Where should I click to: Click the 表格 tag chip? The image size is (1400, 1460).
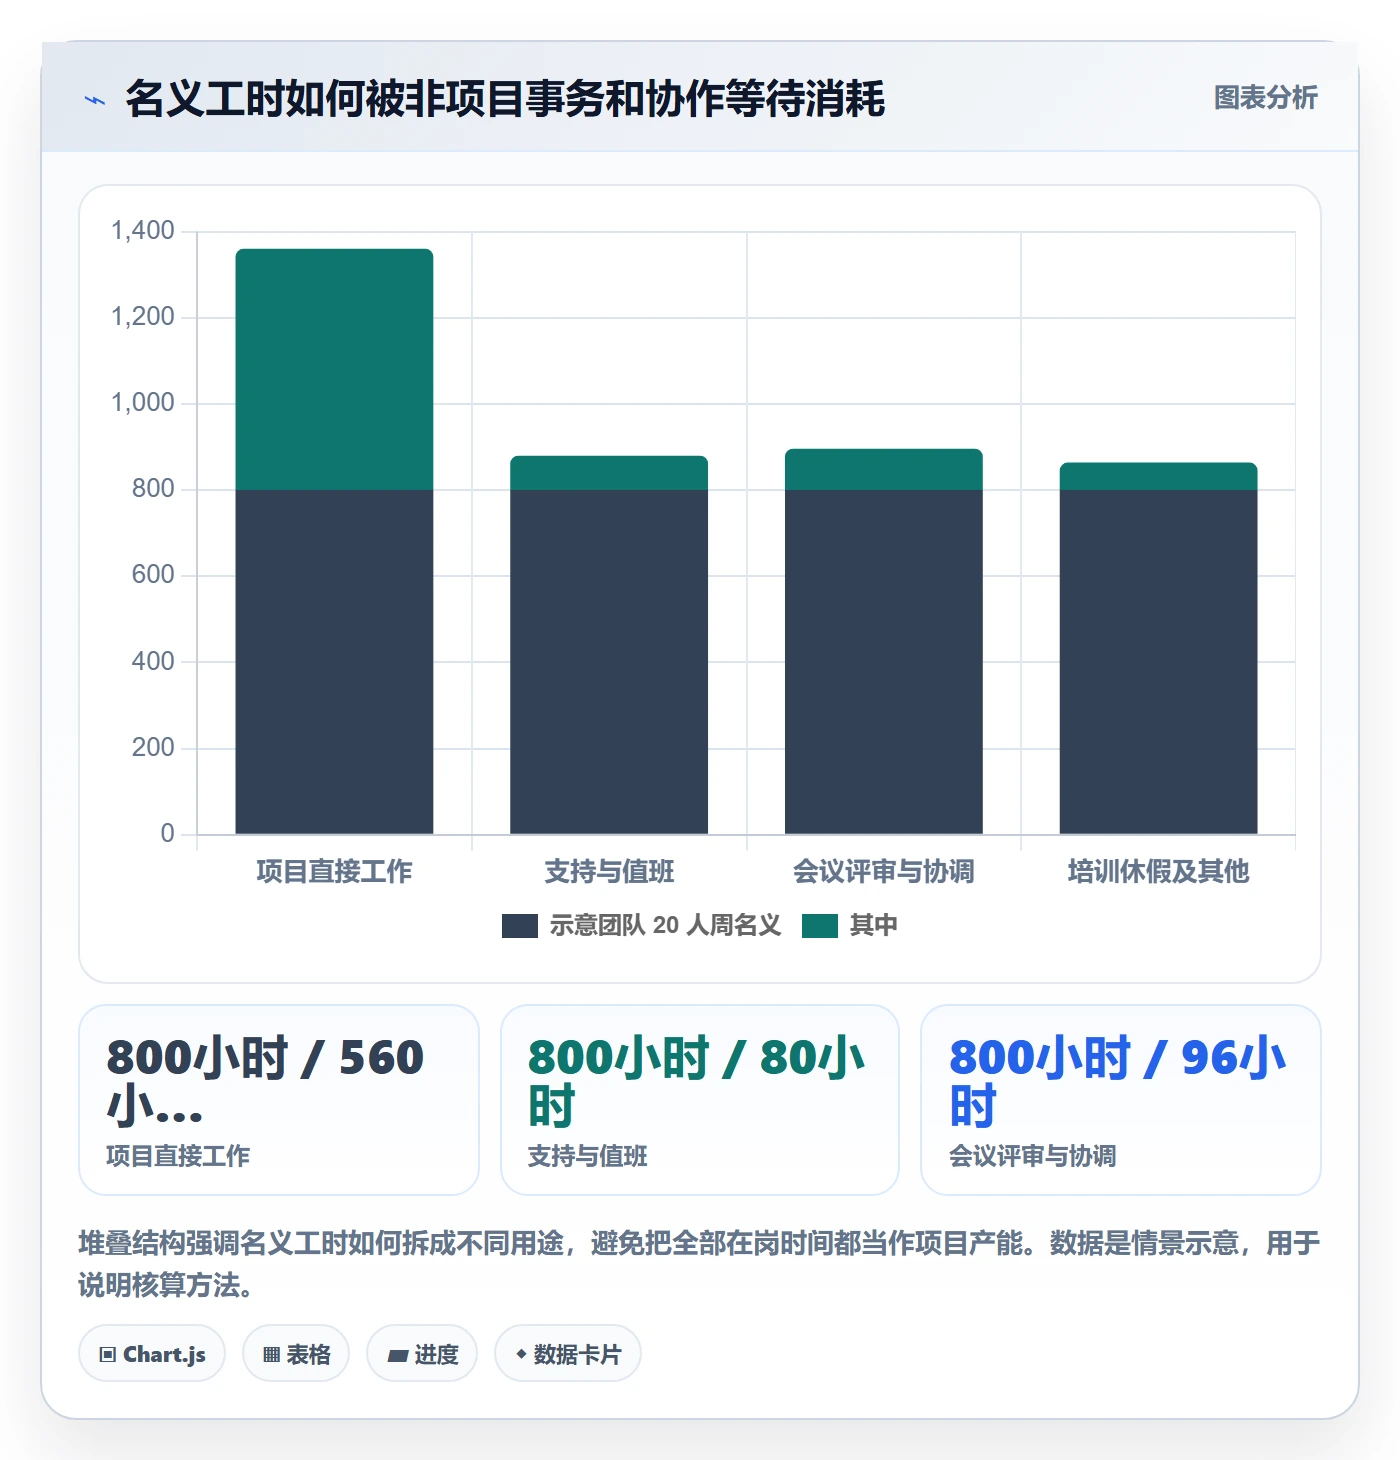click(296, 1354)
